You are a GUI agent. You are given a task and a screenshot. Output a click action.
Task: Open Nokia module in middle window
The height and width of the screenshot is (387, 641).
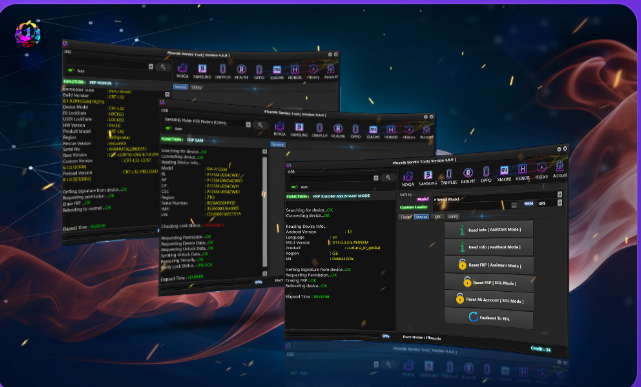(280, 129)
